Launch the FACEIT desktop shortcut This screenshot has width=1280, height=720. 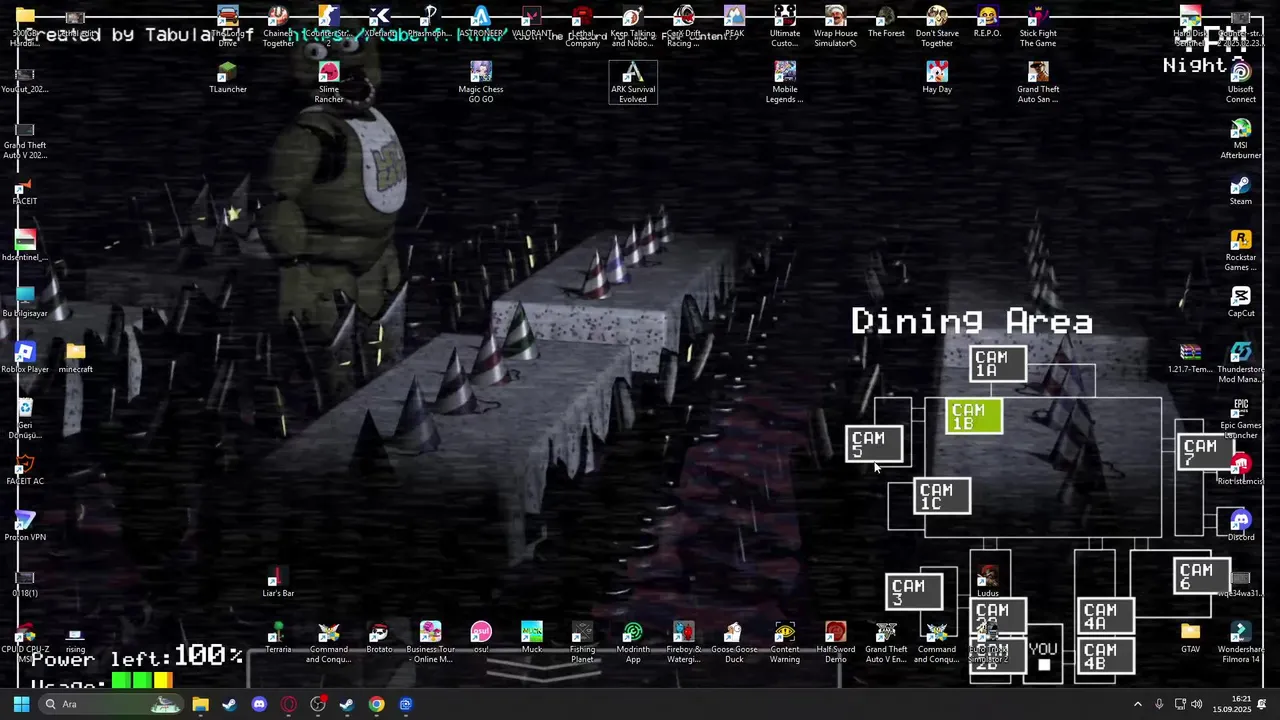(x=25, y=190)
